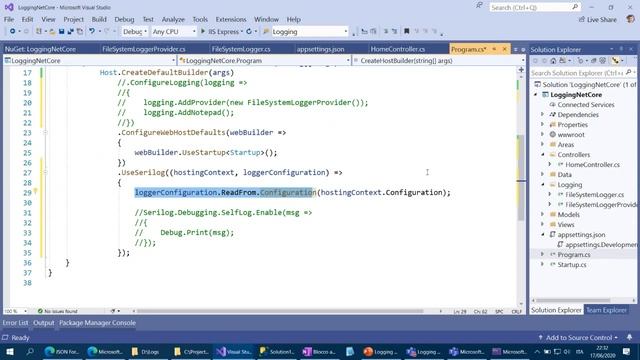Open the Output panel tab

coord(44,323)
